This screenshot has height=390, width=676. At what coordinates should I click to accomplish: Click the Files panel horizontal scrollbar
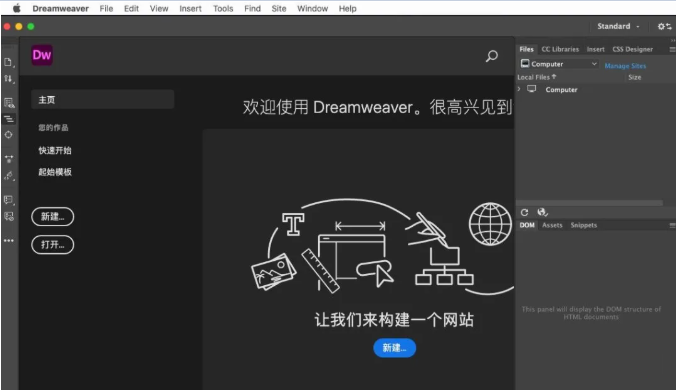[589, 203]
